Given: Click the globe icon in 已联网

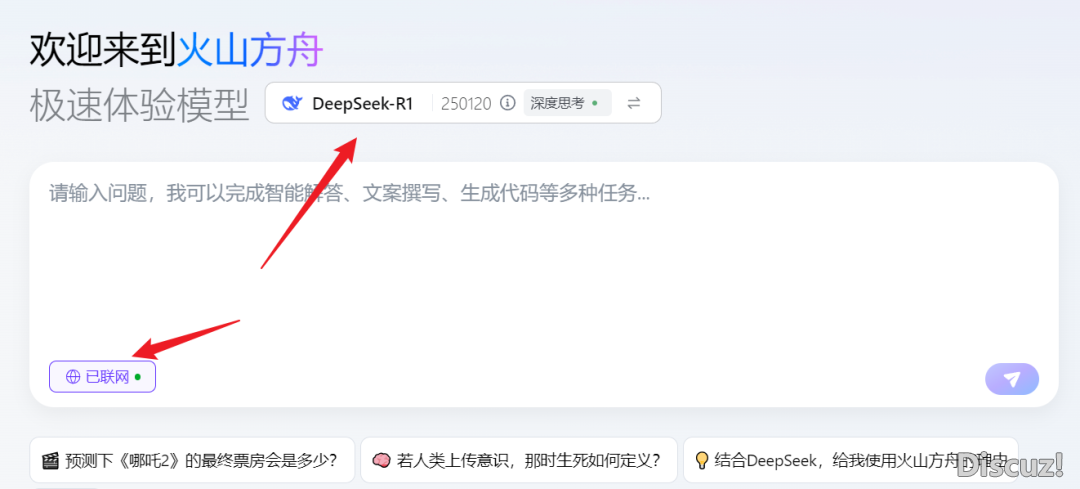Looking at the screenshot, I should 72,377.
